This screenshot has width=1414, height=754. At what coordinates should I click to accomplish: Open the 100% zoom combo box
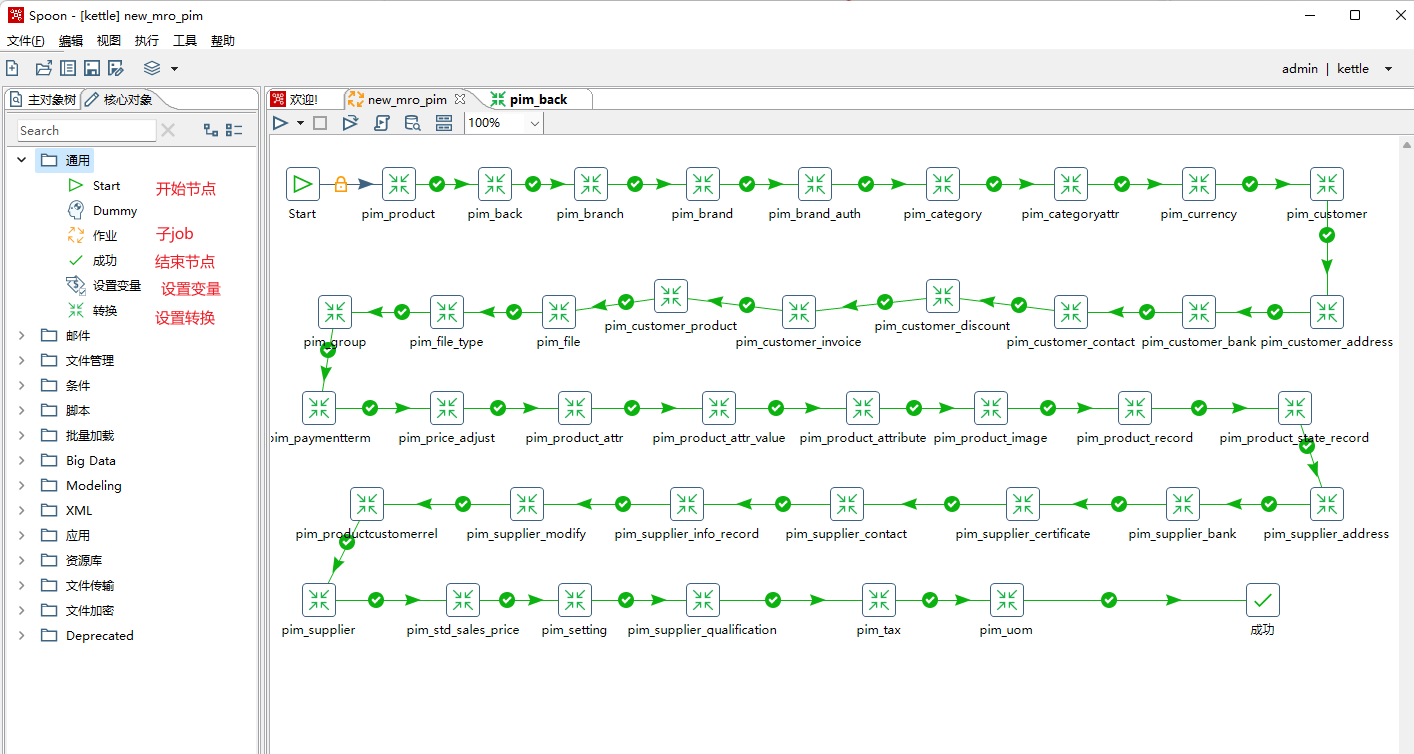pyautogui.click(x=504, y=123)
